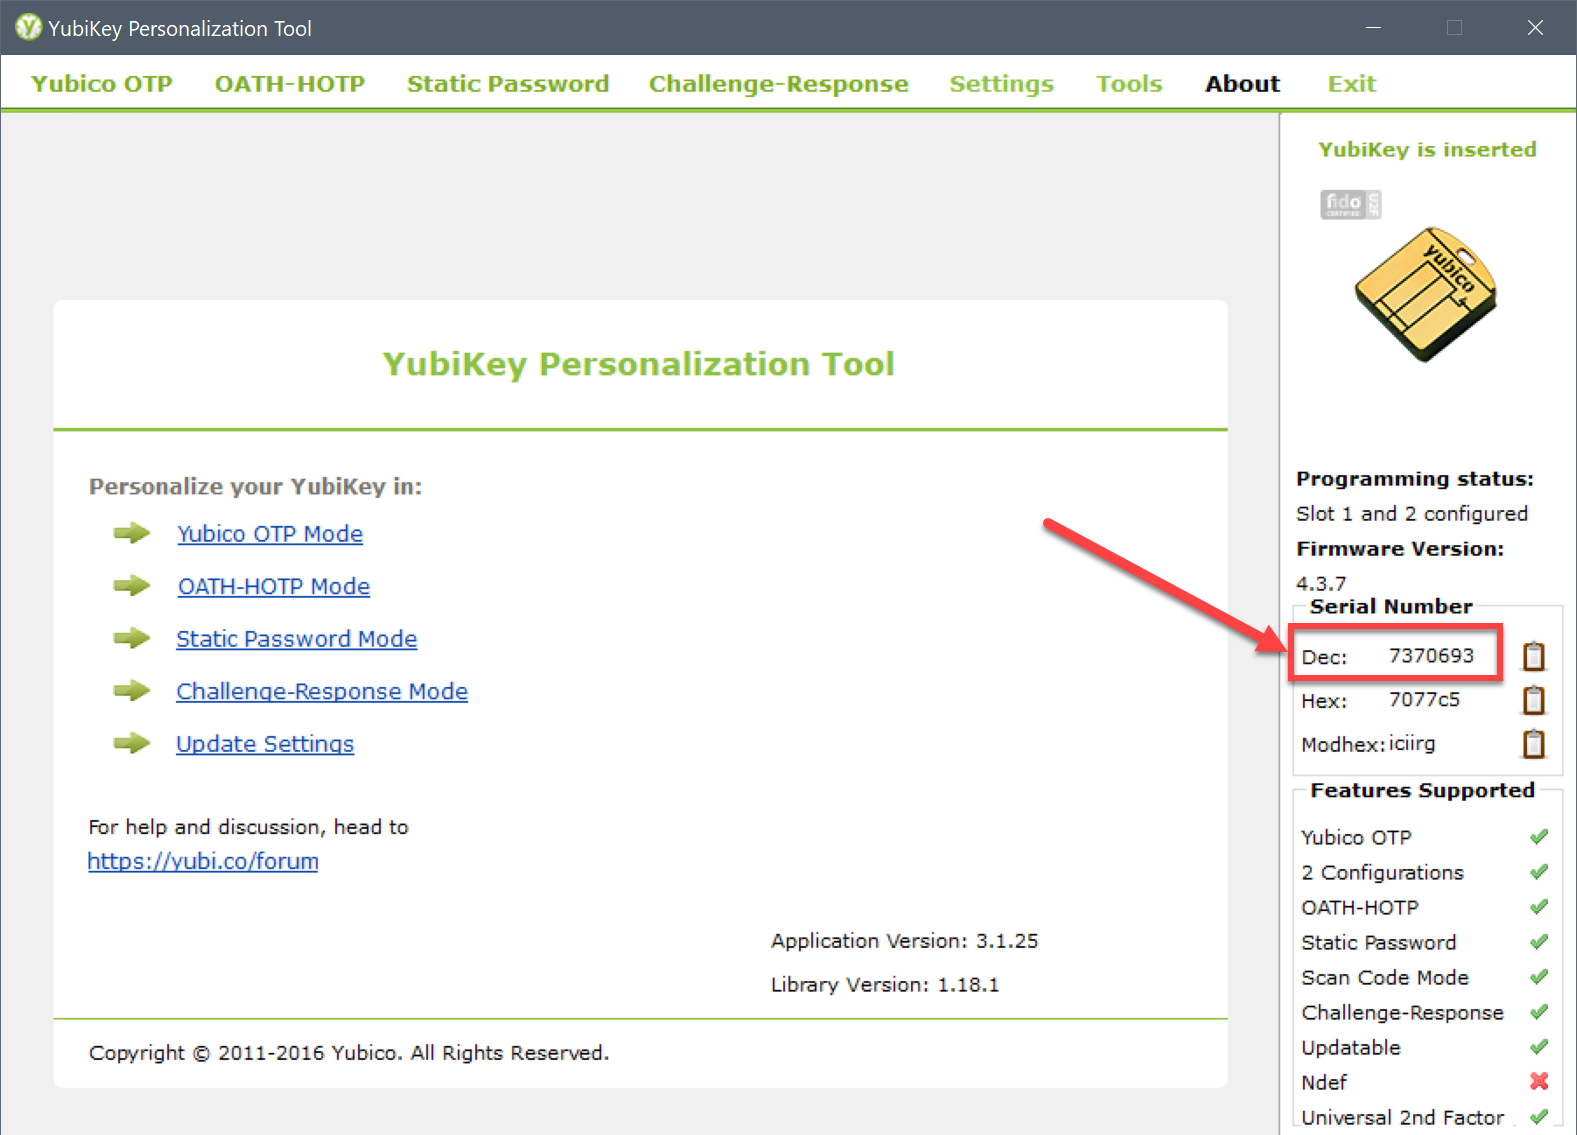This screenshot has height=1135, width=1577.
Task: Click the YubiKey device image
Action: (1426, 294)
